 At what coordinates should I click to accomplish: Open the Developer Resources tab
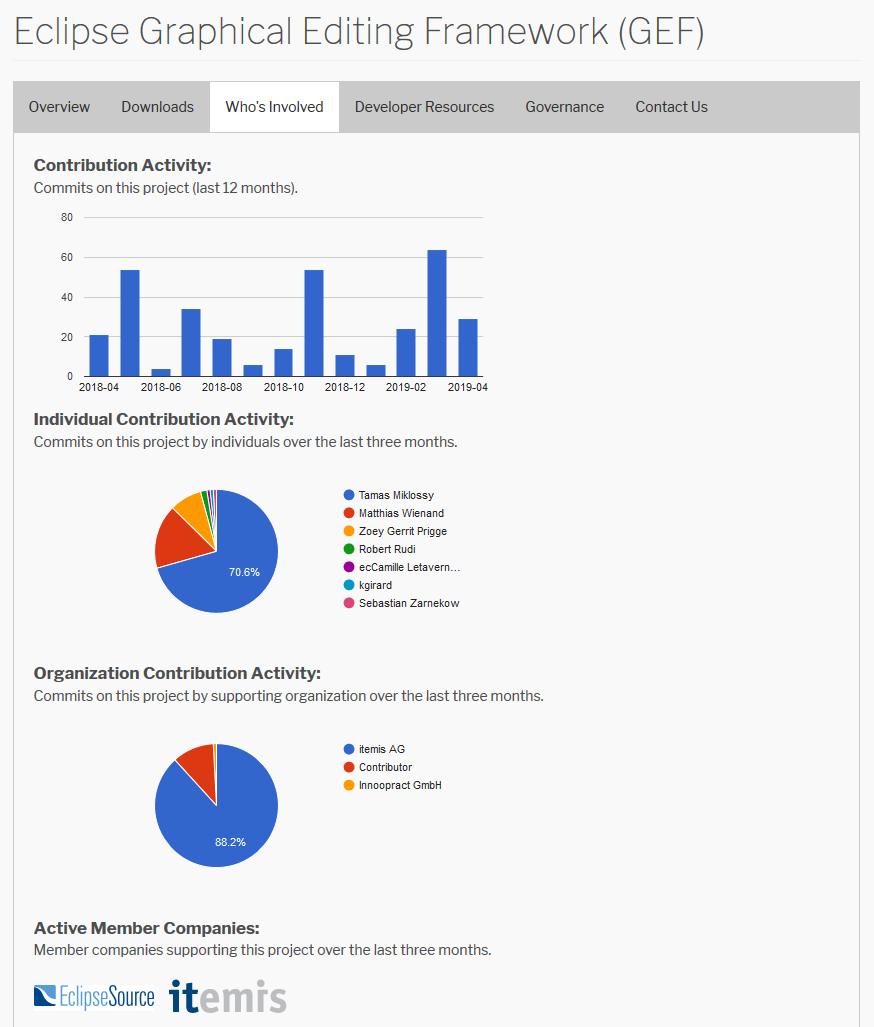click(x=424, y=106)
